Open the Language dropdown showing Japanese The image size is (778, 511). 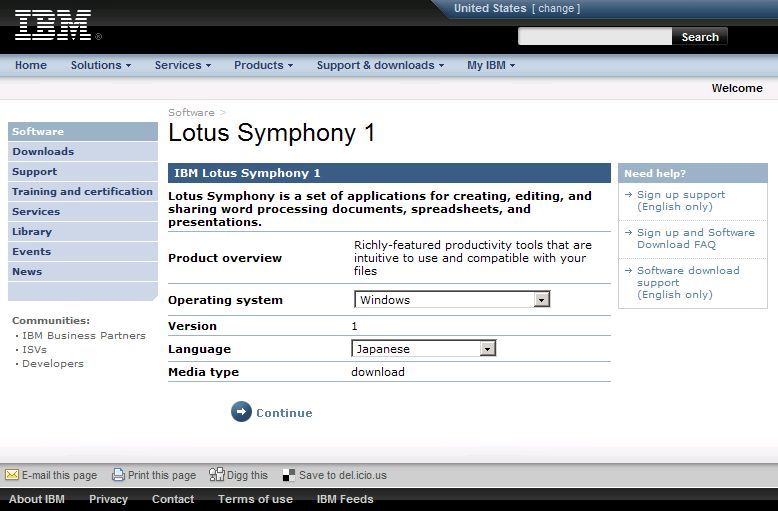pos(423,348)
